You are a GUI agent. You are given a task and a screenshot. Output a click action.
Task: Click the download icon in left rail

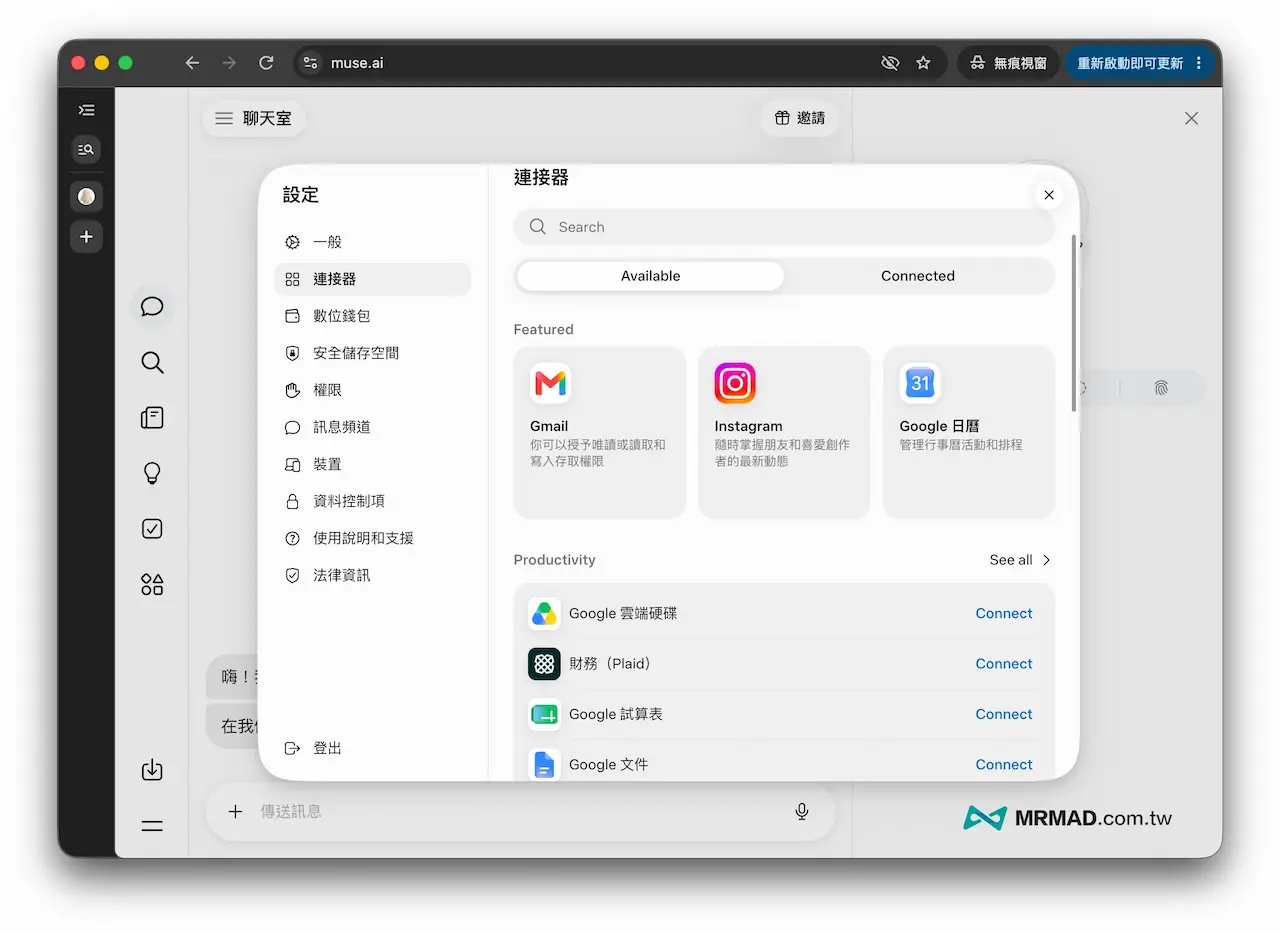(x=152, y=770)
